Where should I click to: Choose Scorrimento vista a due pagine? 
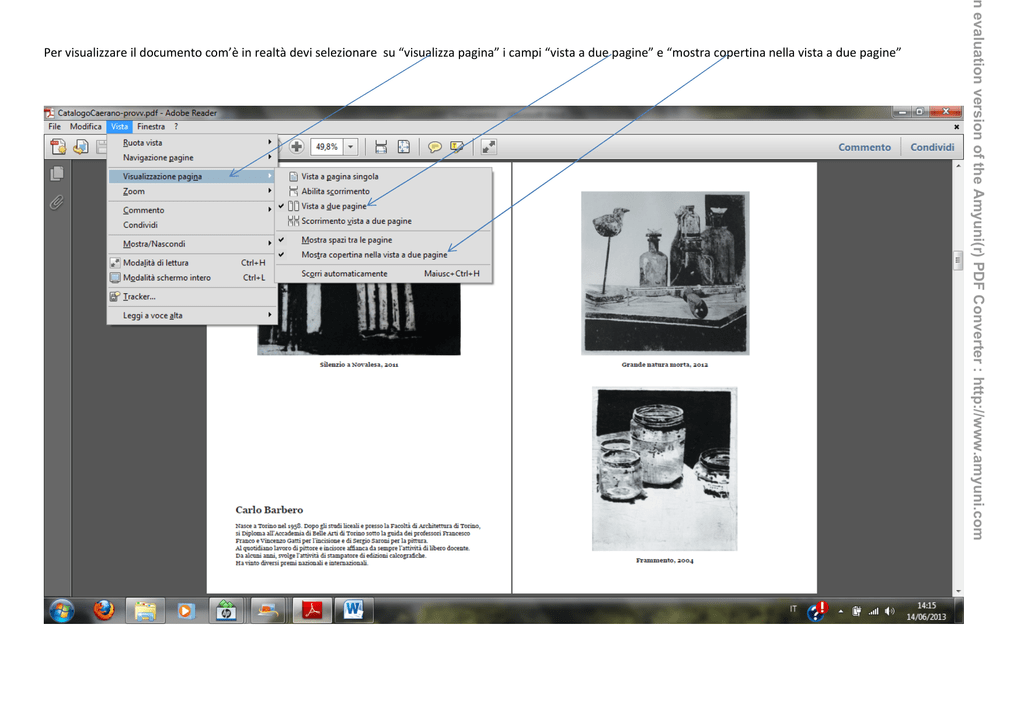point(384,221)
